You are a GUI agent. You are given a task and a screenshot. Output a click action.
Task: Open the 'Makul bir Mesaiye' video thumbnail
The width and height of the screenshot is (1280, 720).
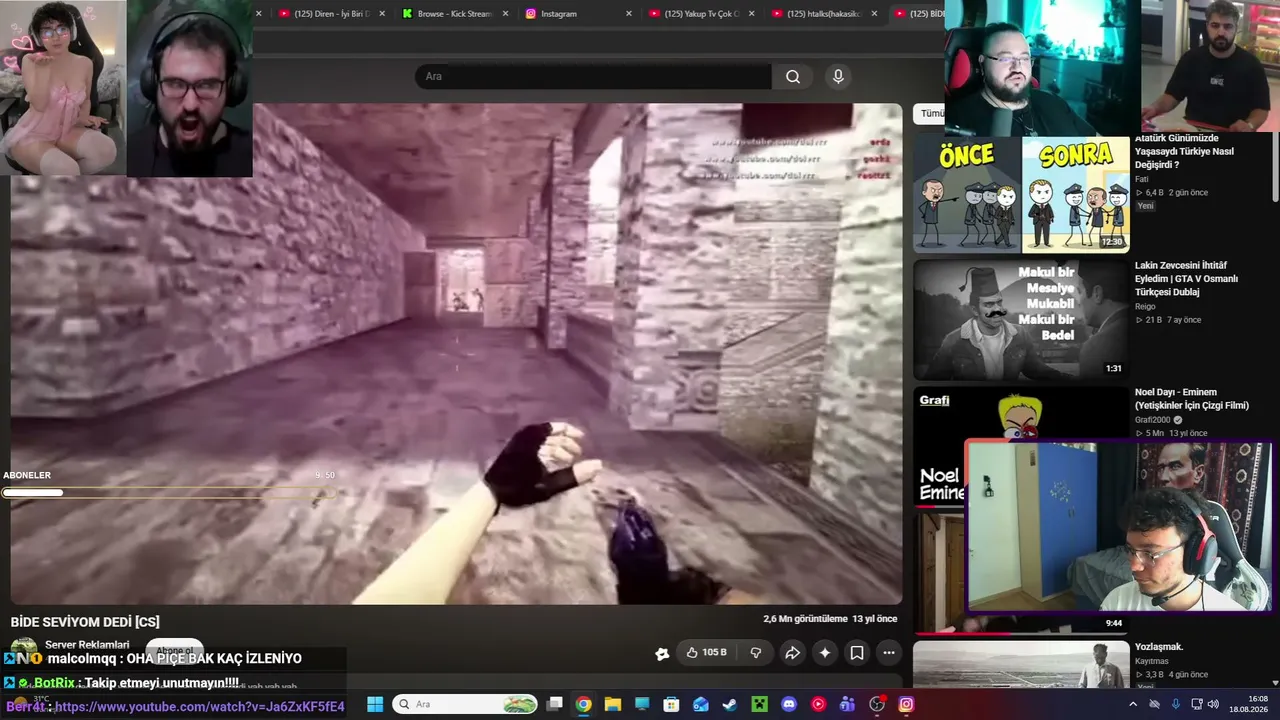(1021, 319)
